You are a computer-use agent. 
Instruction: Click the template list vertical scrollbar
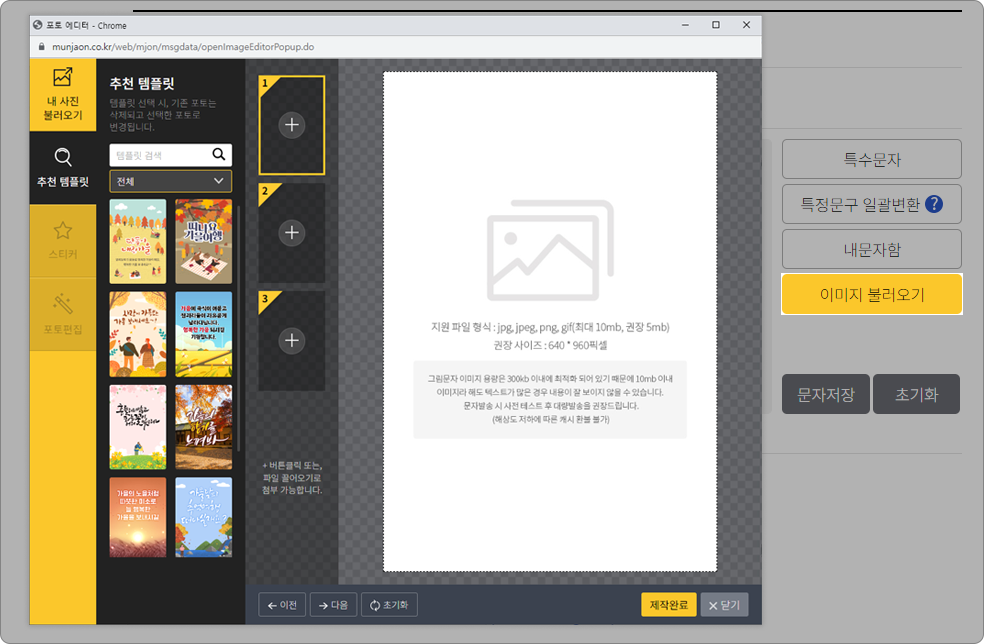pyautogui.click(x=238, y=330)
